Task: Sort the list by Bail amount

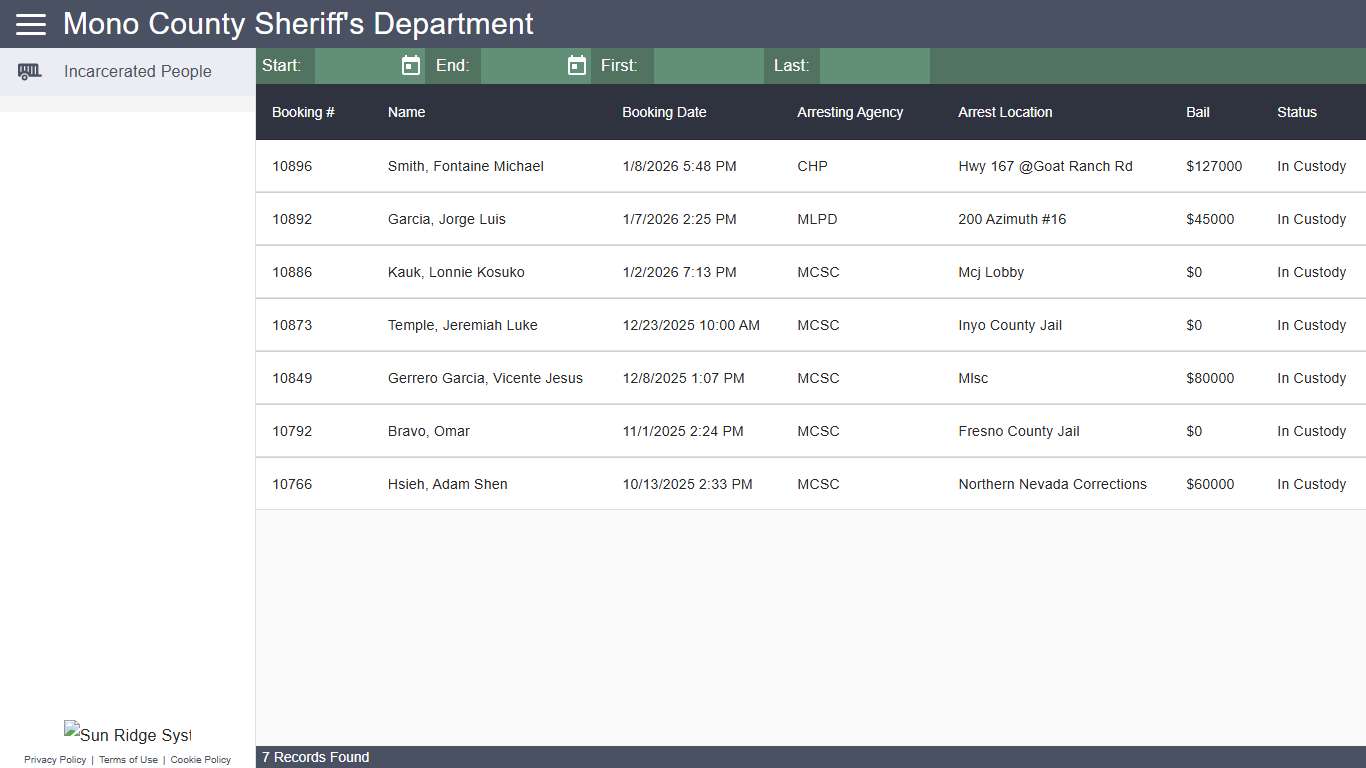Action: [x=1197, y=112]
